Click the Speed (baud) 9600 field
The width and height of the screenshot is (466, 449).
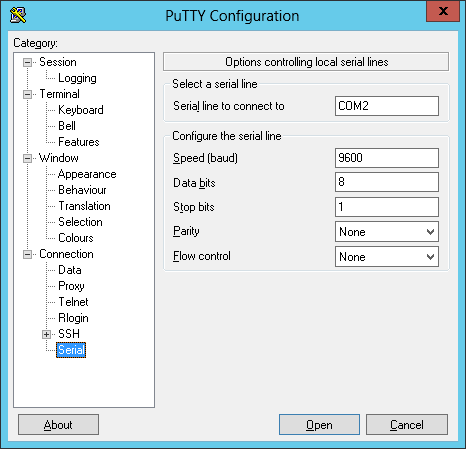coord(387,158)
